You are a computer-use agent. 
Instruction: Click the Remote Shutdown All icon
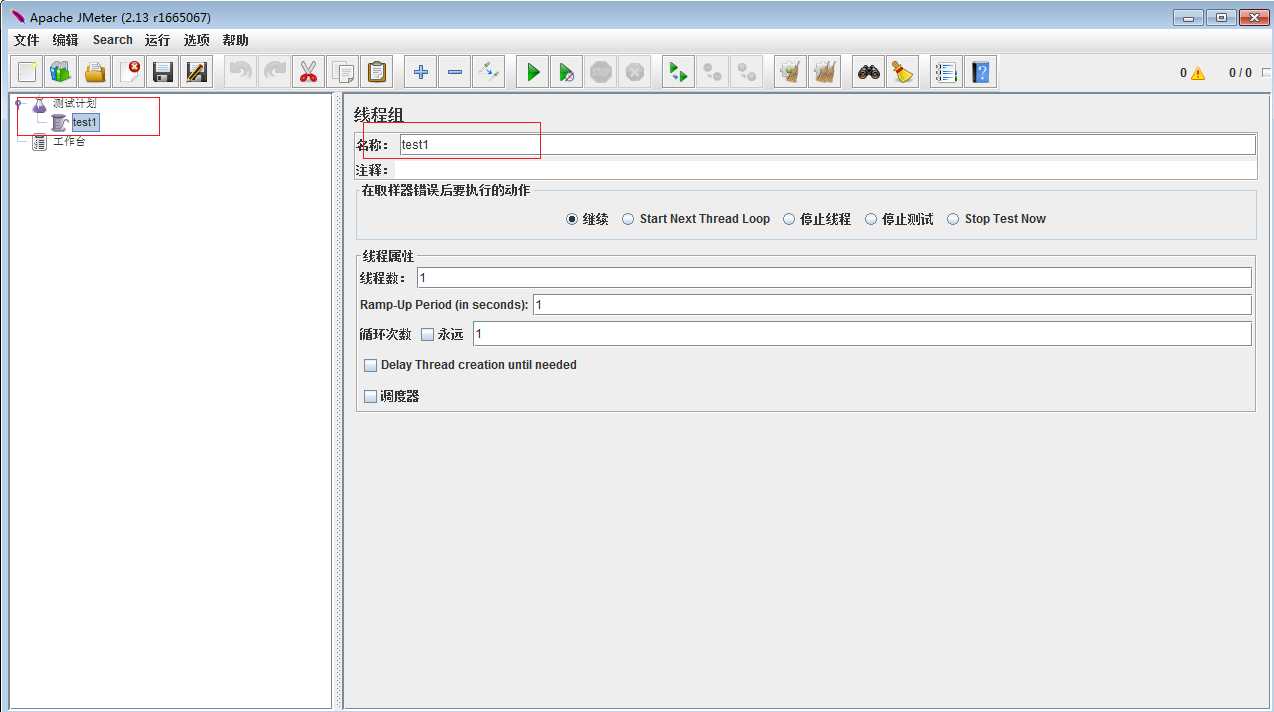[x=747, y=72]
